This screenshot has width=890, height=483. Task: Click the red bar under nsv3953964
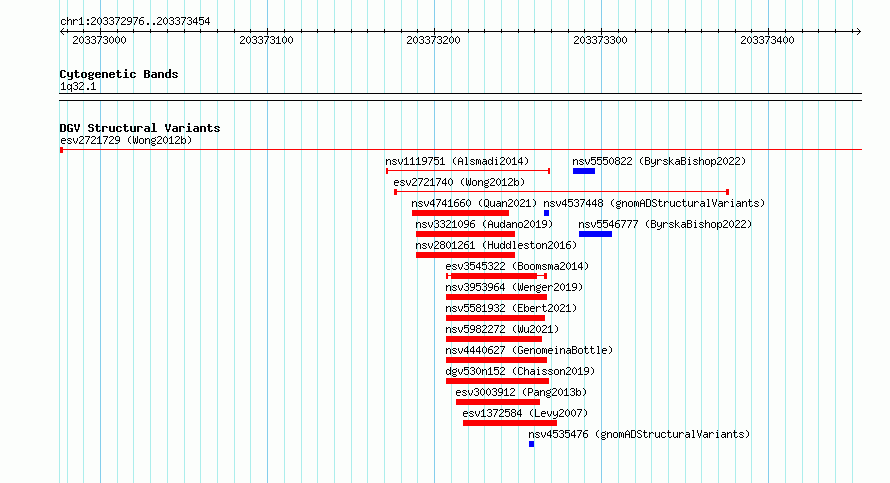coord(497,297)
